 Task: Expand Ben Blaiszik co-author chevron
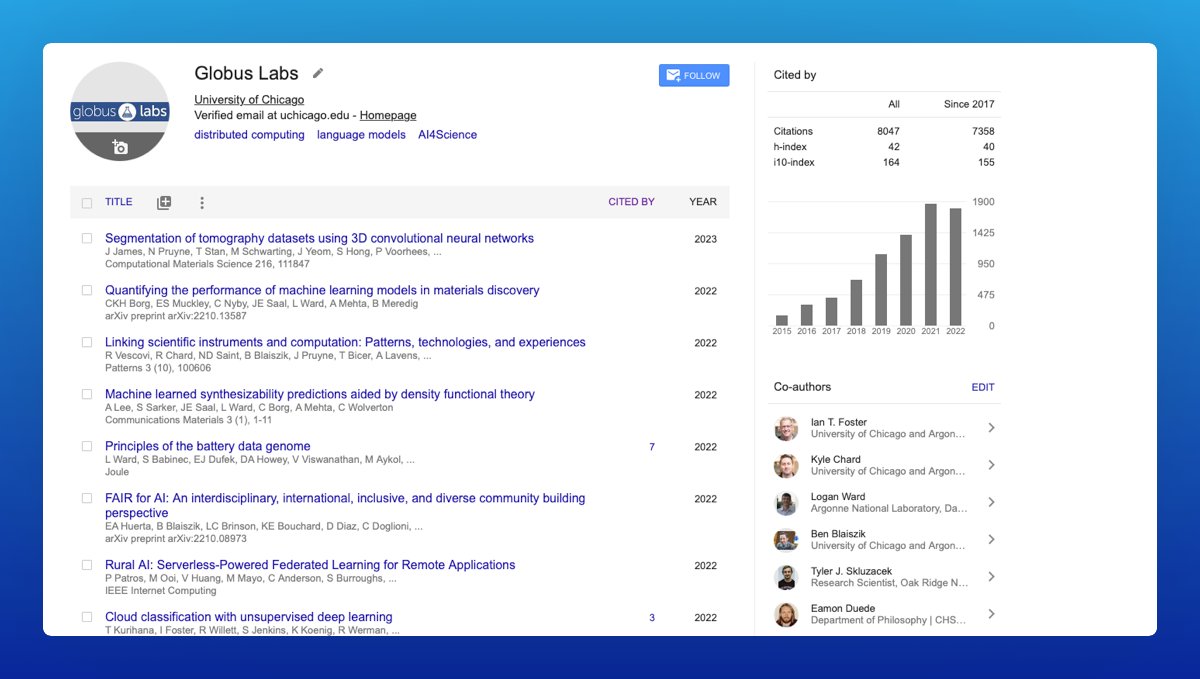pos(991,540)
